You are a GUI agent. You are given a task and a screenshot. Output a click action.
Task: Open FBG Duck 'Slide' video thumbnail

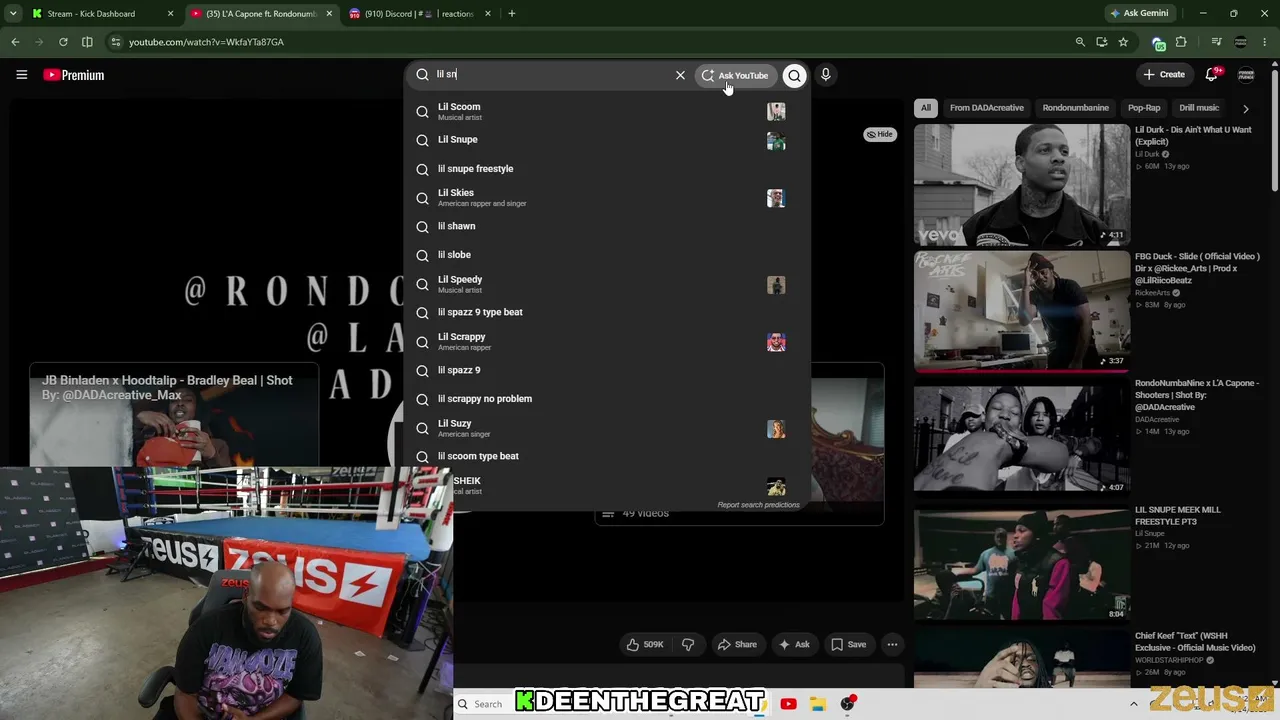1021,311
